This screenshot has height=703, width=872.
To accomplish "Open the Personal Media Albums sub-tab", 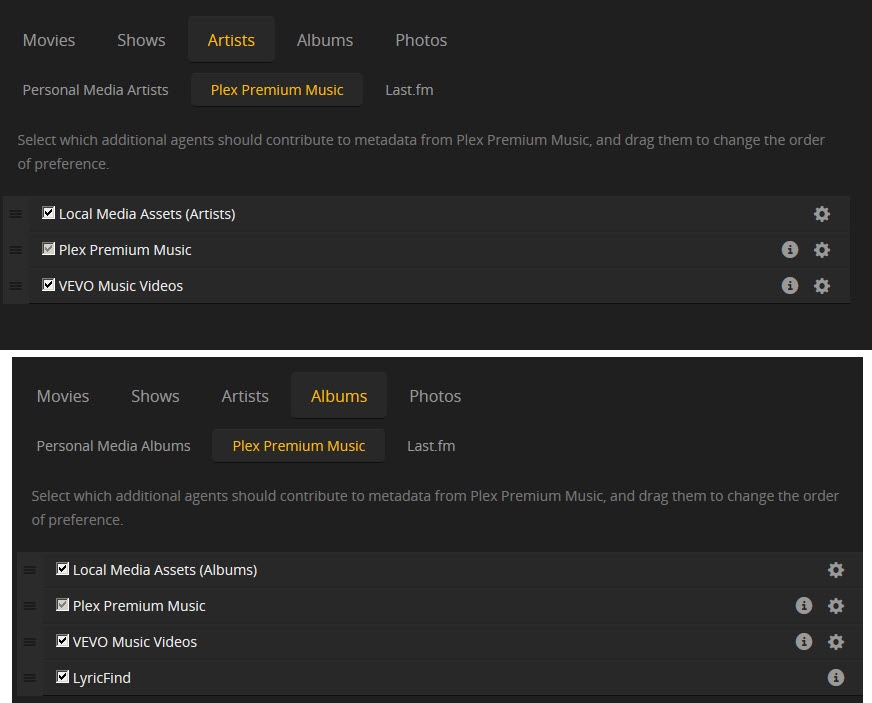I will [114, 446].
